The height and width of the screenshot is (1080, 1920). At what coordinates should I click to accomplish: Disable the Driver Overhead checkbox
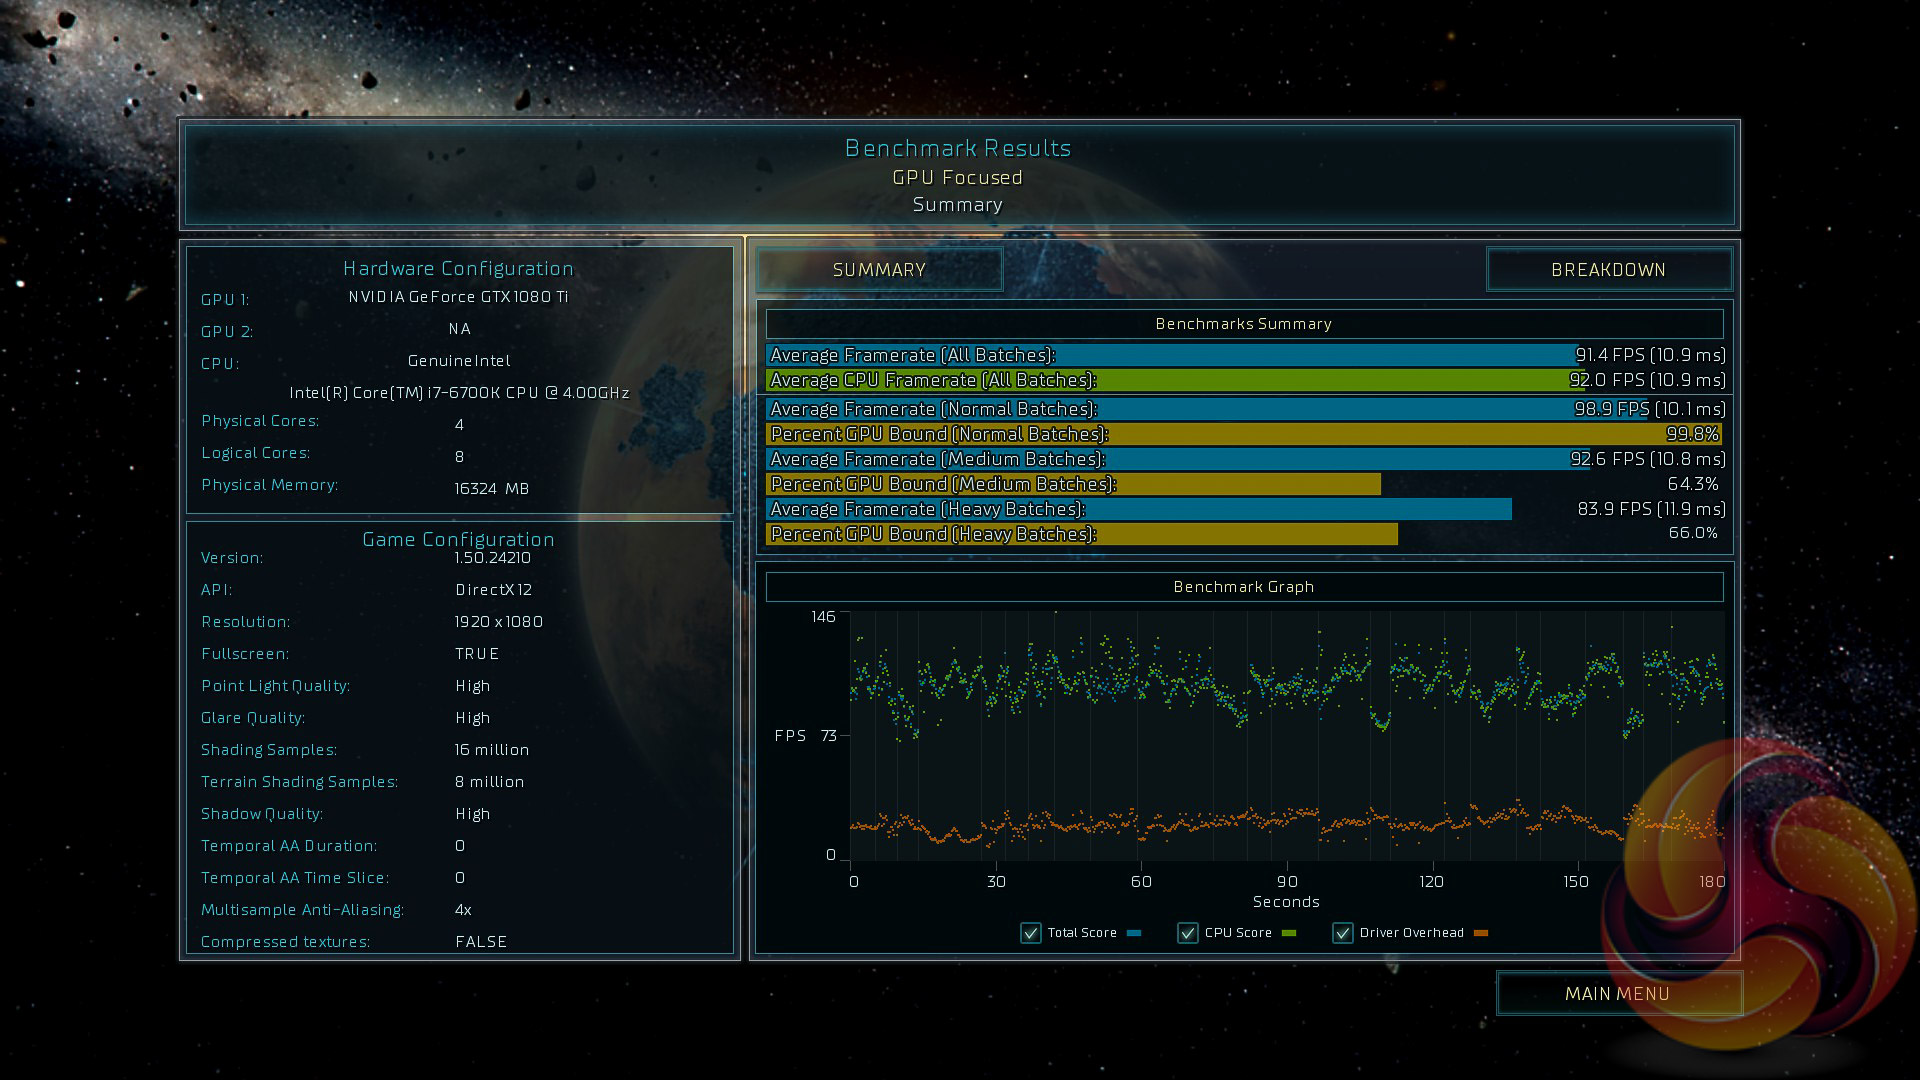click(1342, 933)
